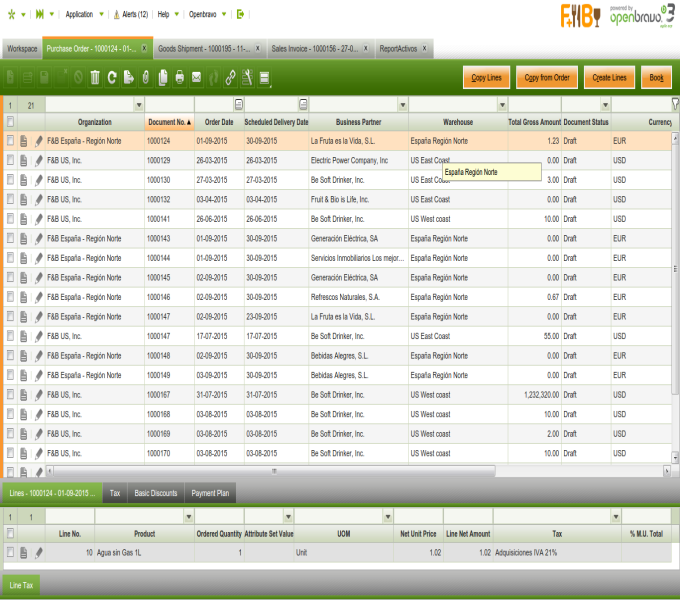Screen dimensions: 680x600
Task: Open the Organization filter dropdown
Action: point(138,105)
